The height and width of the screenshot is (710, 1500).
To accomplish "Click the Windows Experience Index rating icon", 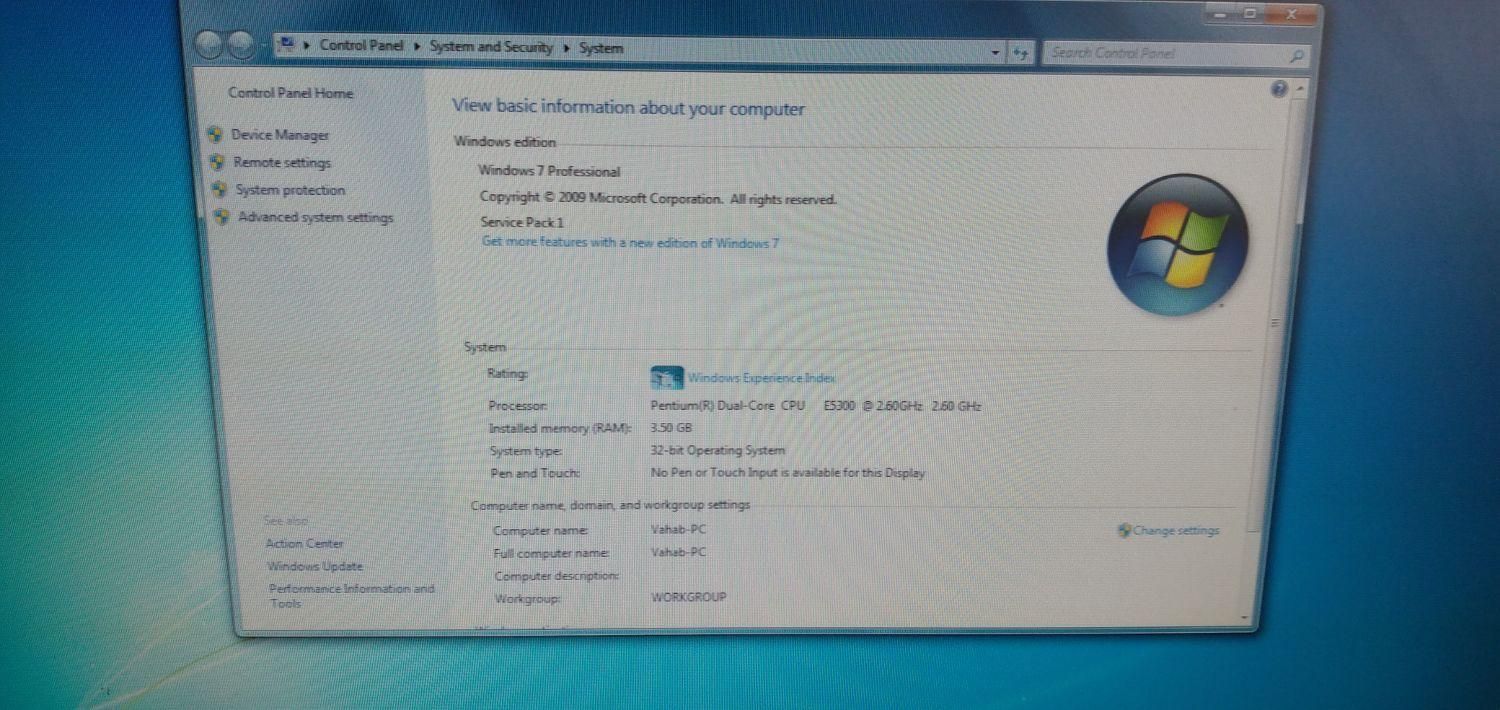I will click(666, 378).
